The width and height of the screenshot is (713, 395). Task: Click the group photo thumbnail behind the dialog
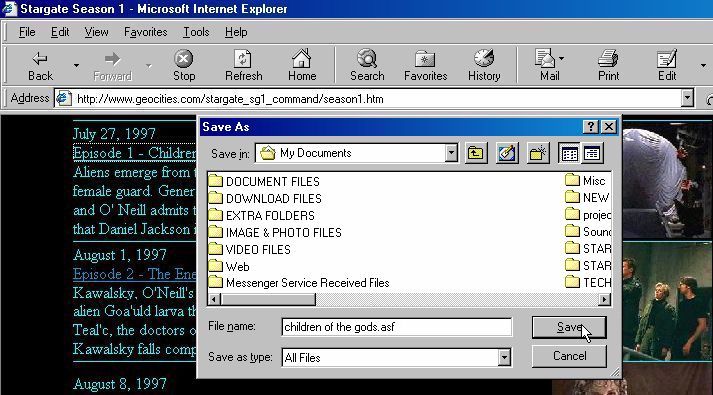coord(667,302)
